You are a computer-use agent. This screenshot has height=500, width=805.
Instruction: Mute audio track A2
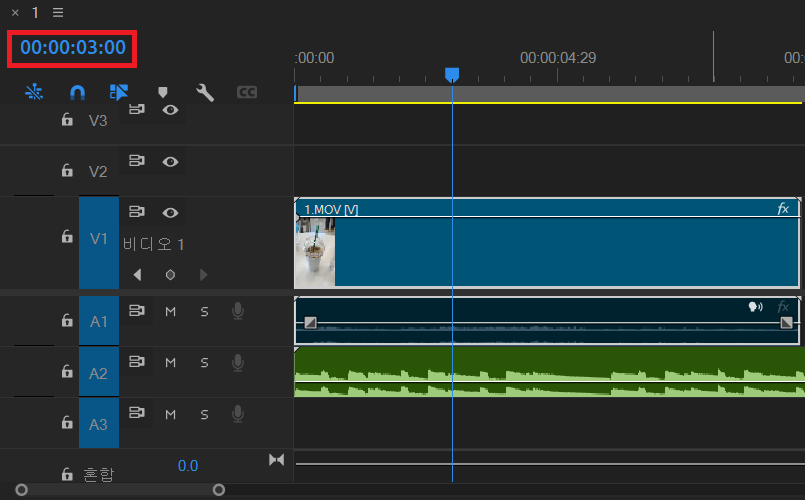coord(170,363)
